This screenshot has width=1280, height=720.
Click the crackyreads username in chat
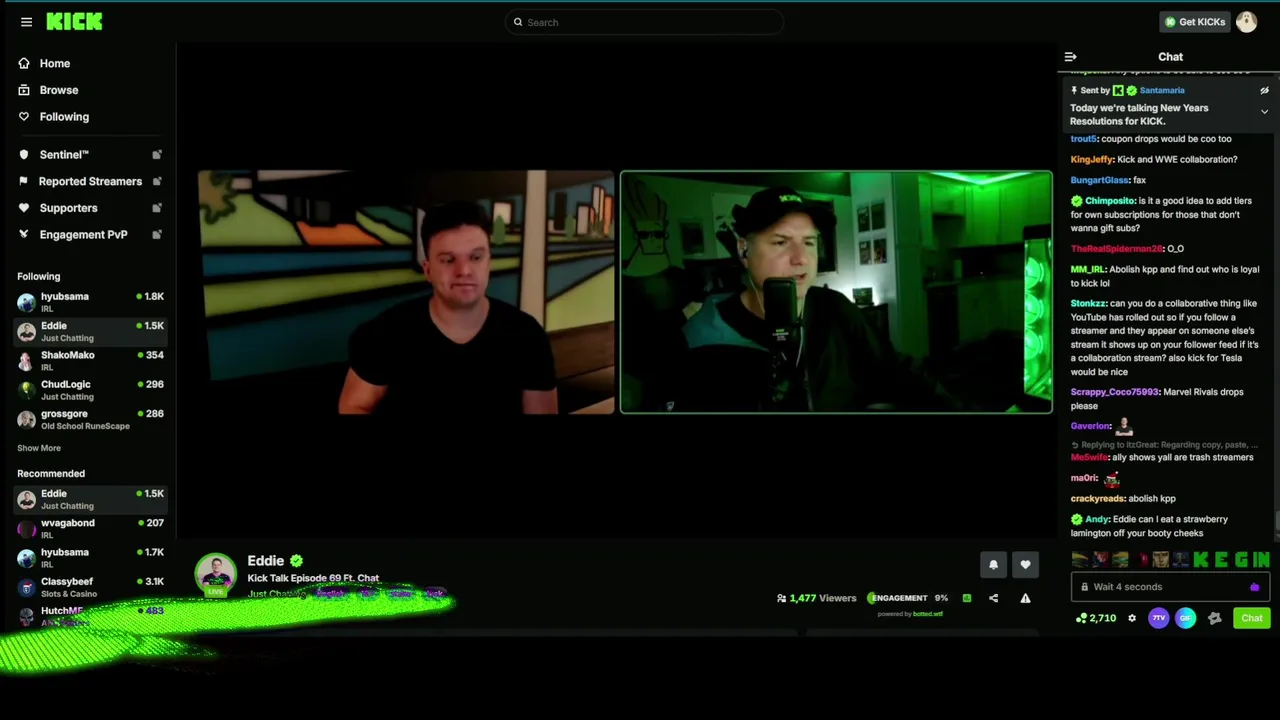(x=1098, y=498)
